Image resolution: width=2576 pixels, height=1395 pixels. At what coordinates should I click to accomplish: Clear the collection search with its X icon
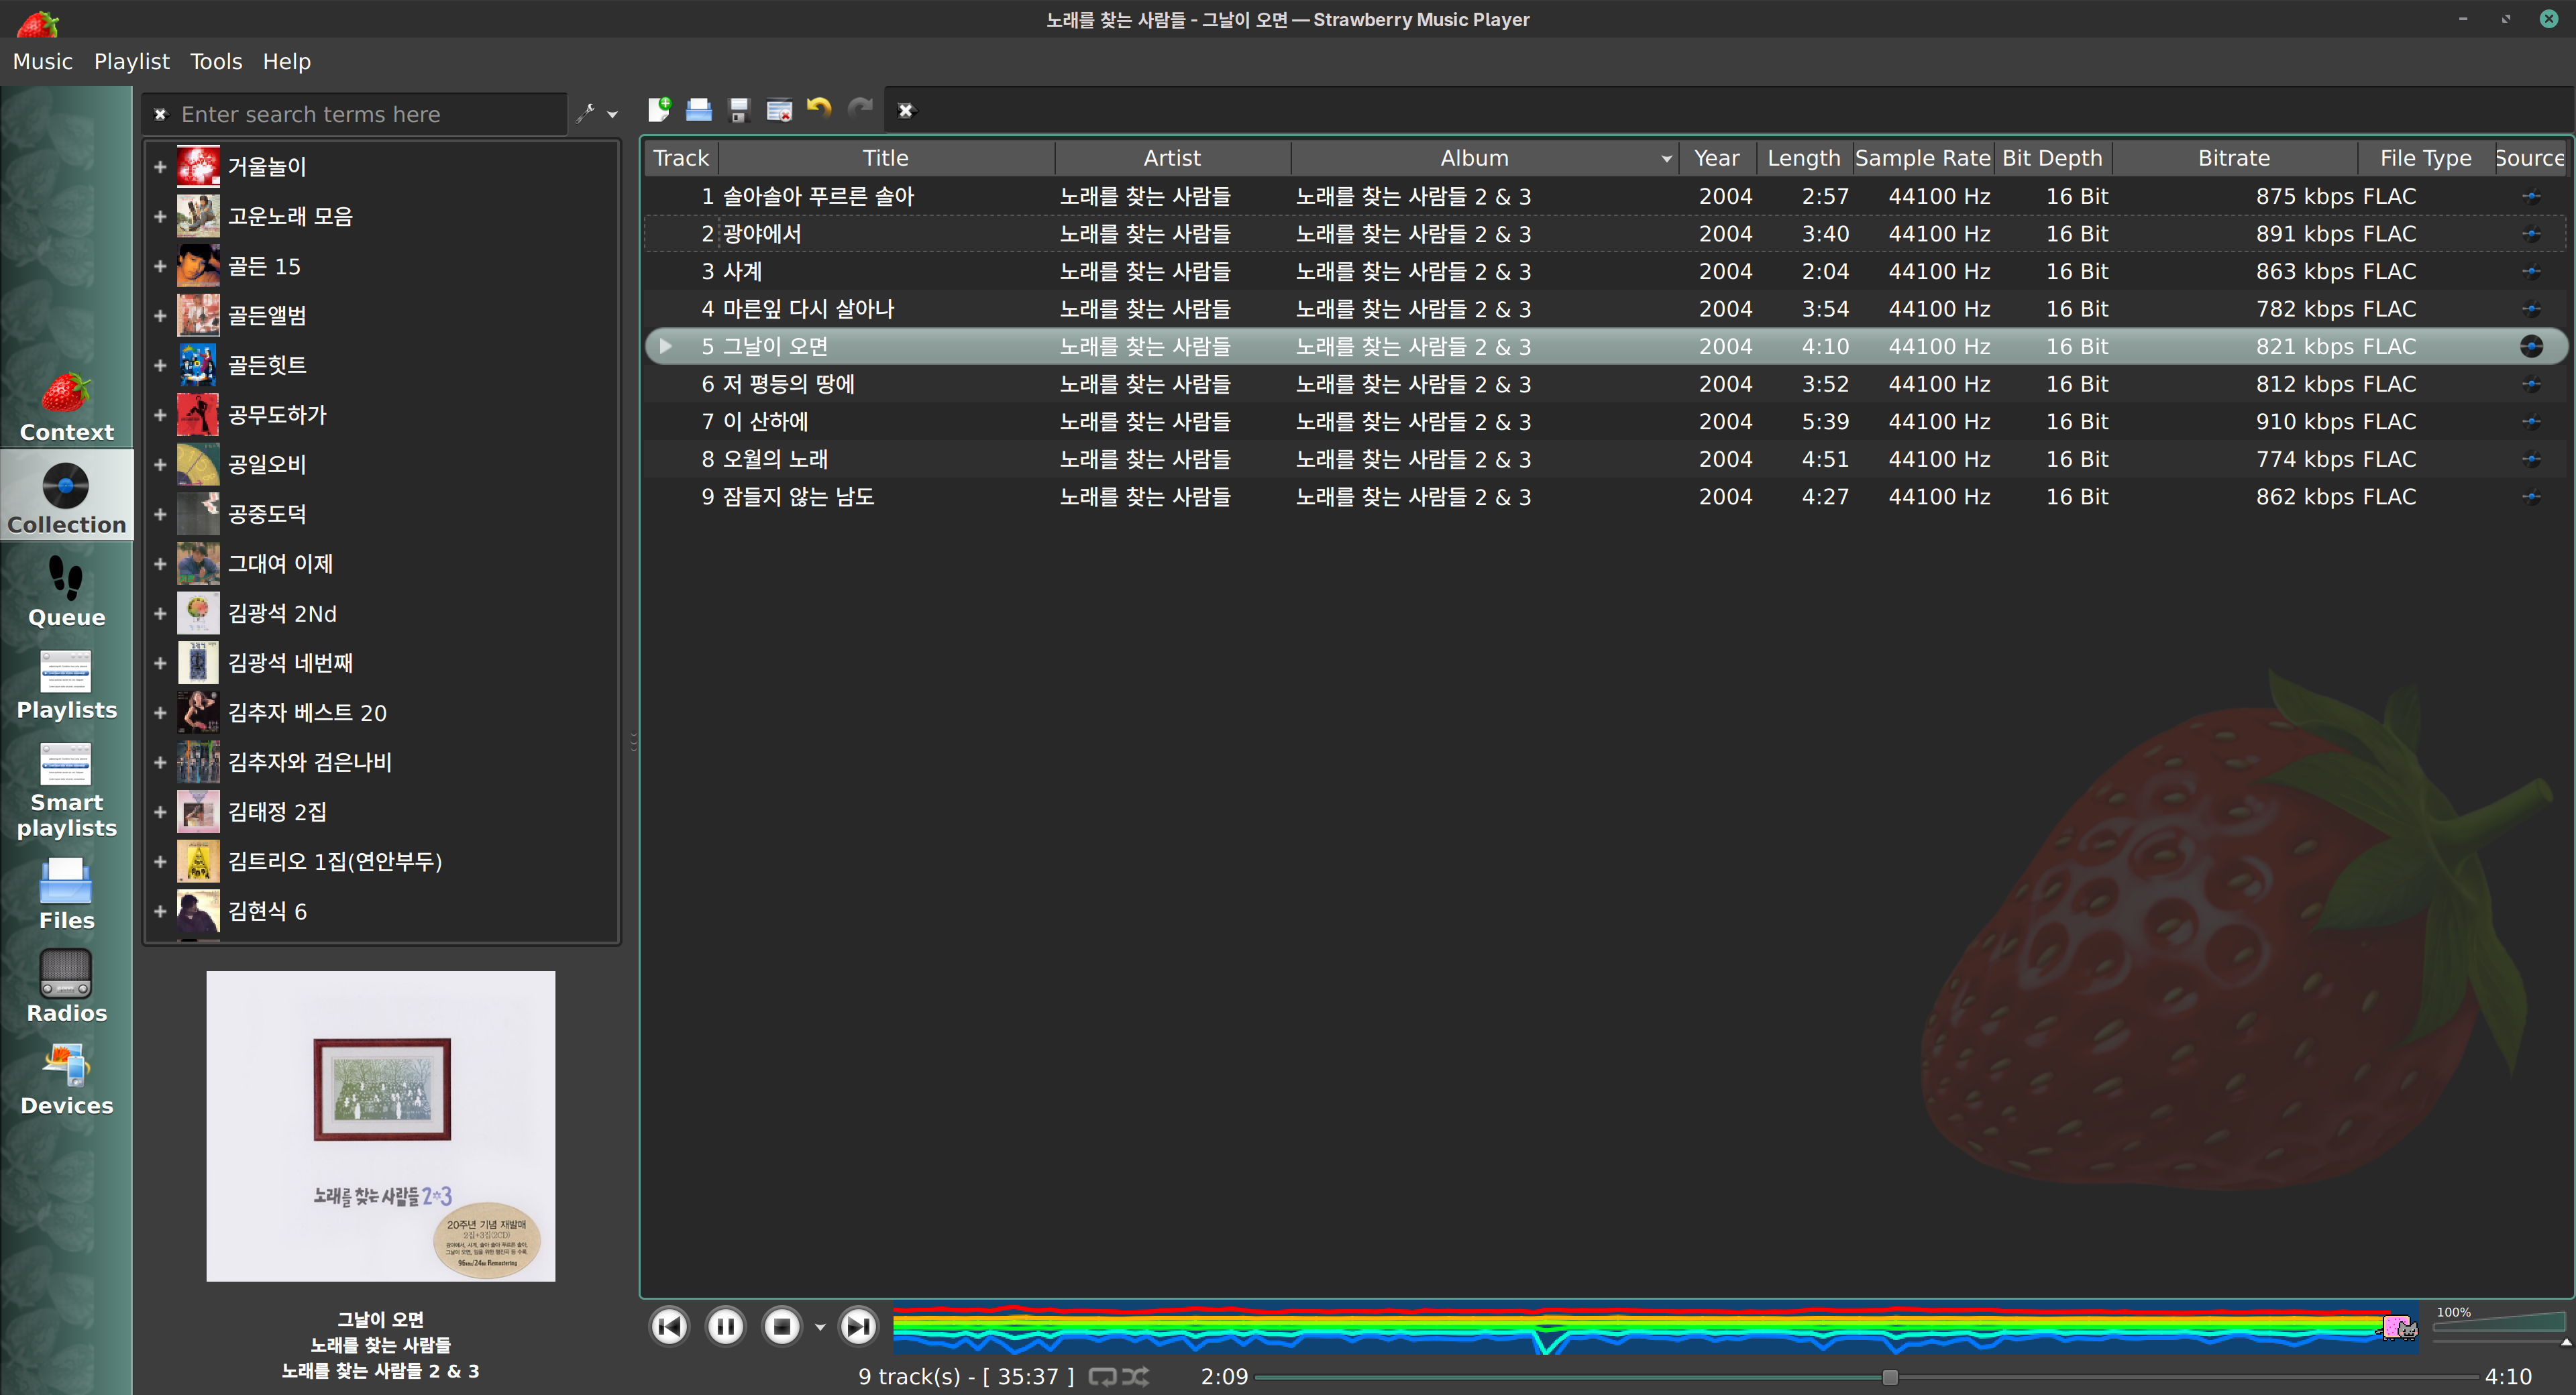point(160,115)
